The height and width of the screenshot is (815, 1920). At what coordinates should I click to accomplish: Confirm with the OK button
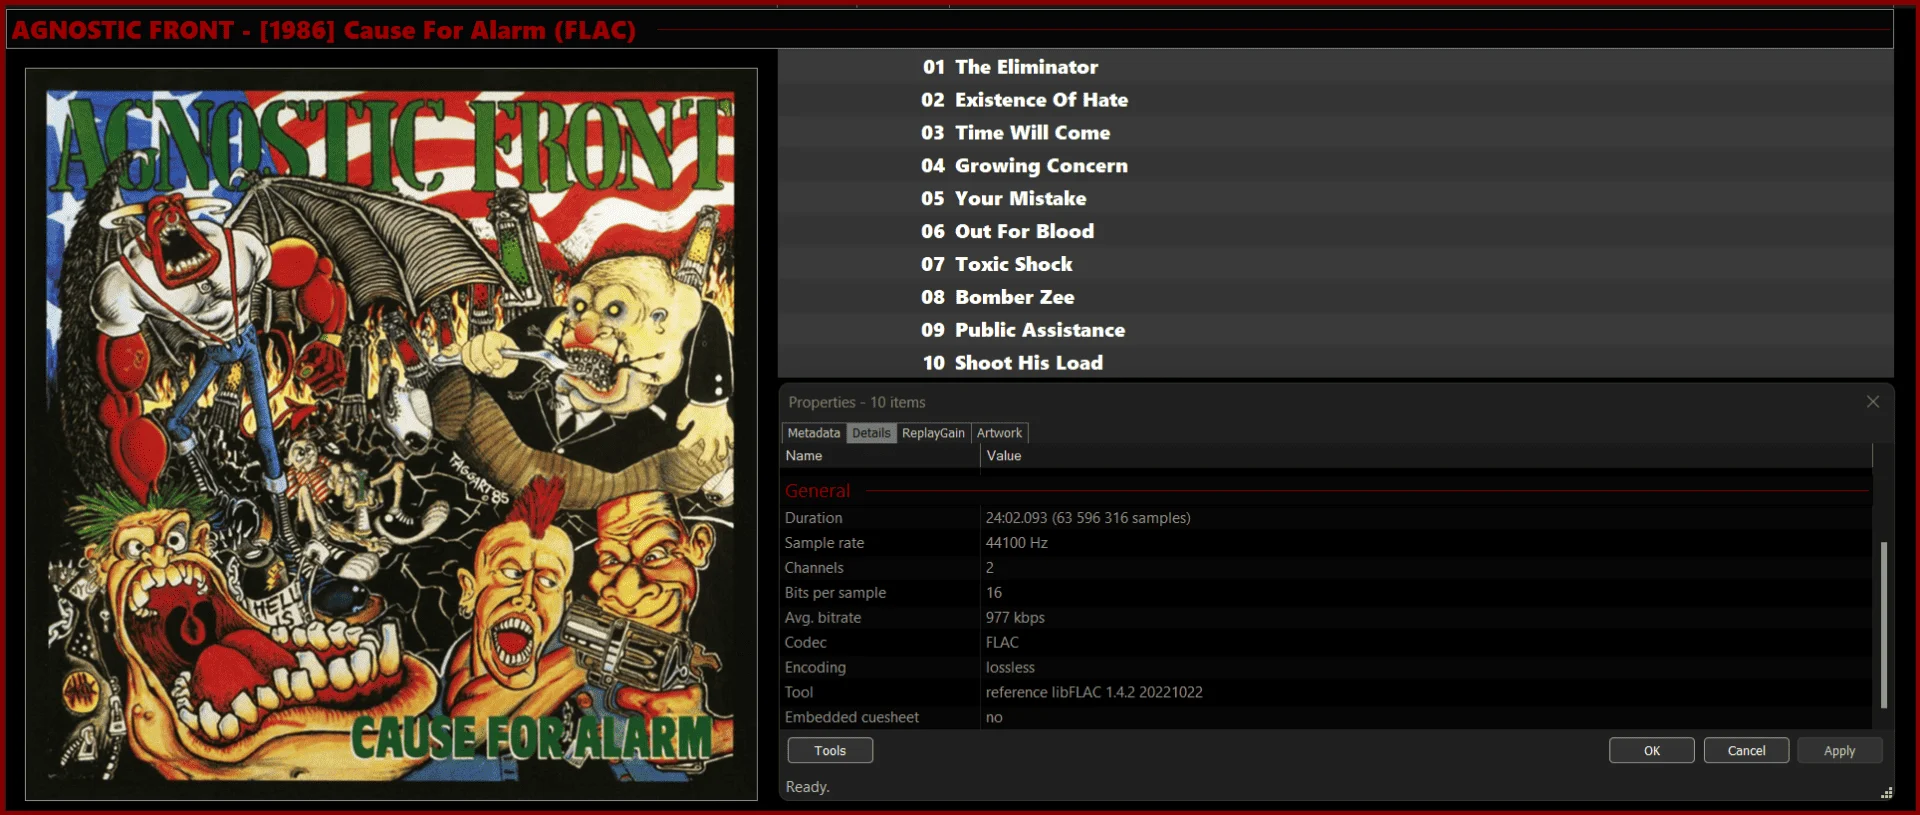1651,750
